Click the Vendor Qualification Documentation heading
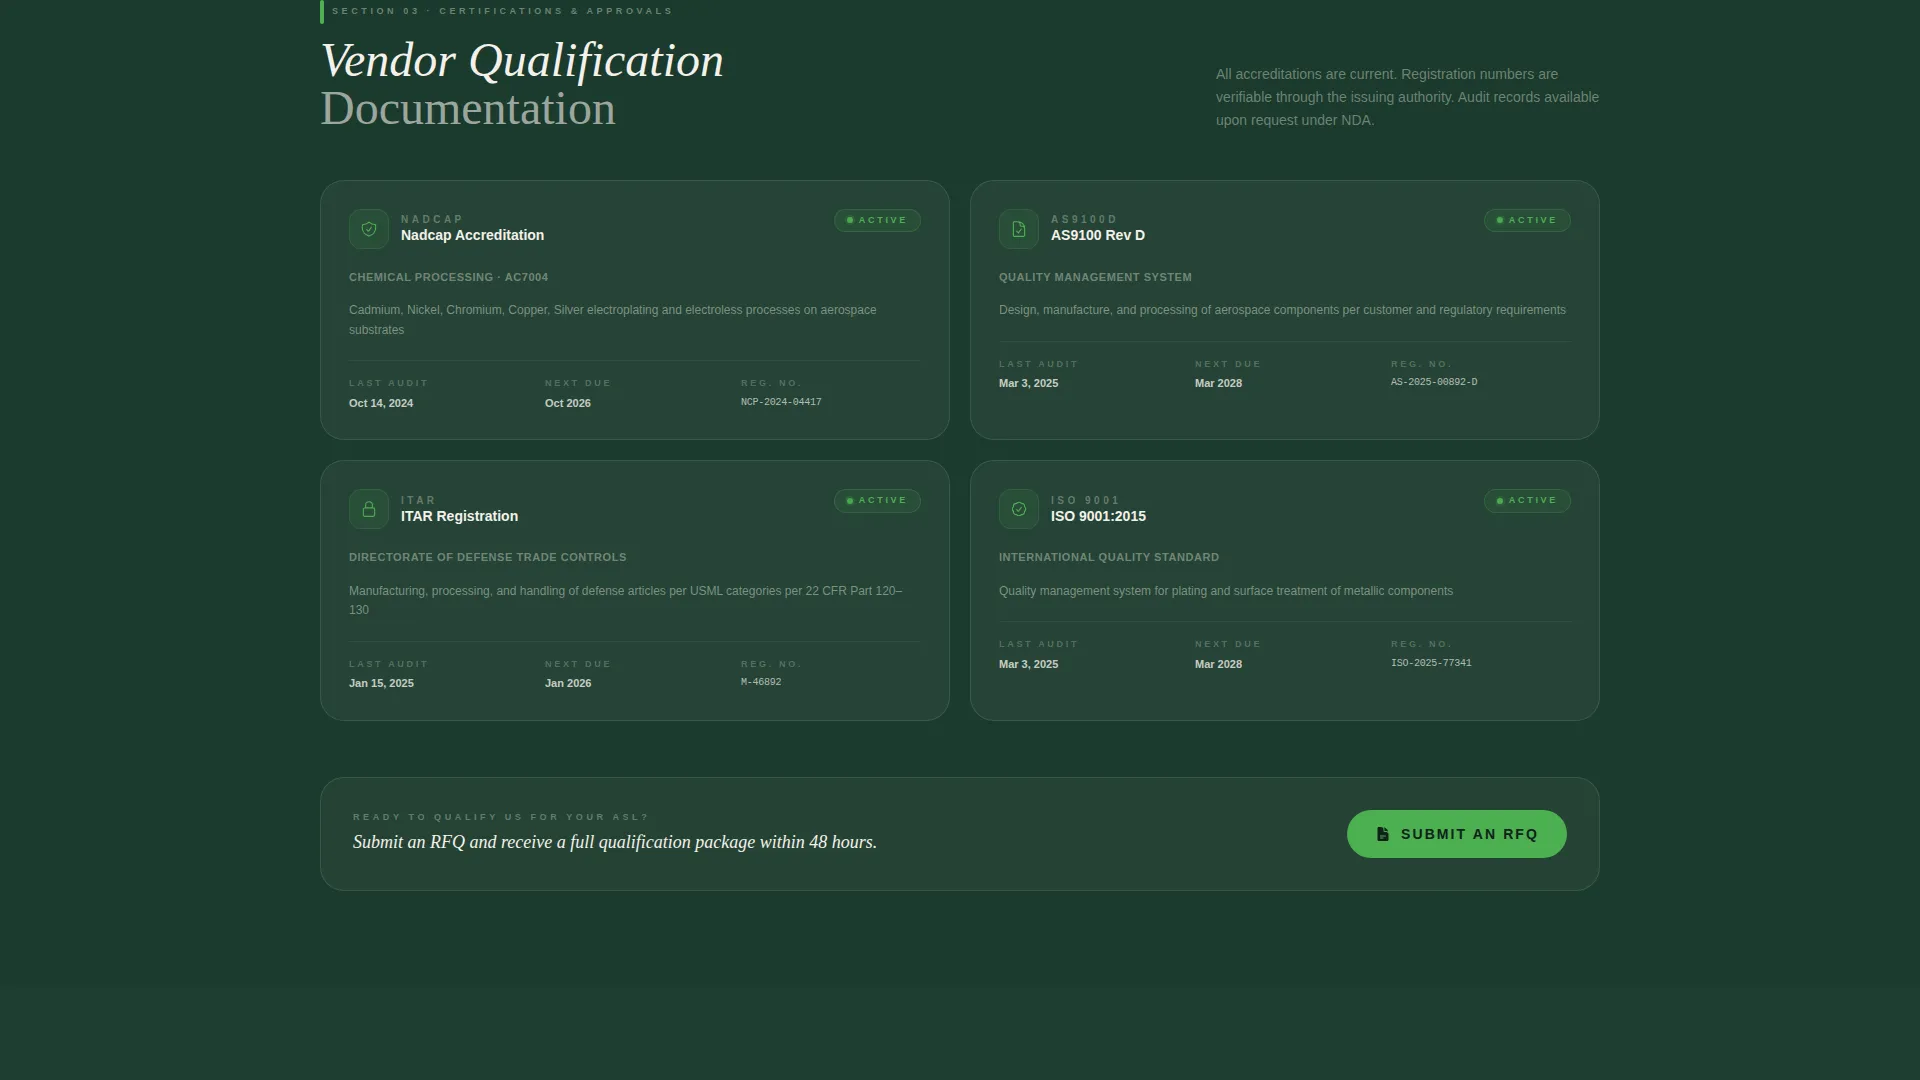Screen dimensions: 1920x1080 coord(522,85)
